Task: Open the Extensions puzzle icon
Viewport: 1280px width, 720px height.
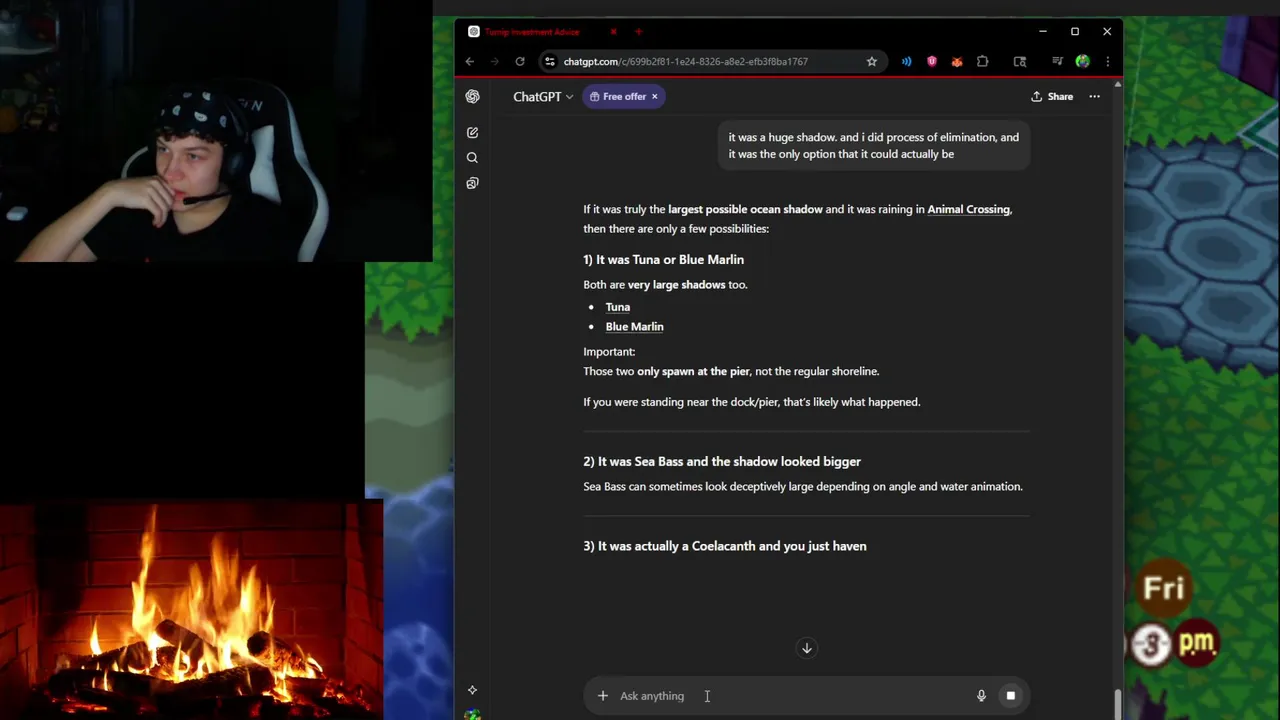Action: click(982, 61)
